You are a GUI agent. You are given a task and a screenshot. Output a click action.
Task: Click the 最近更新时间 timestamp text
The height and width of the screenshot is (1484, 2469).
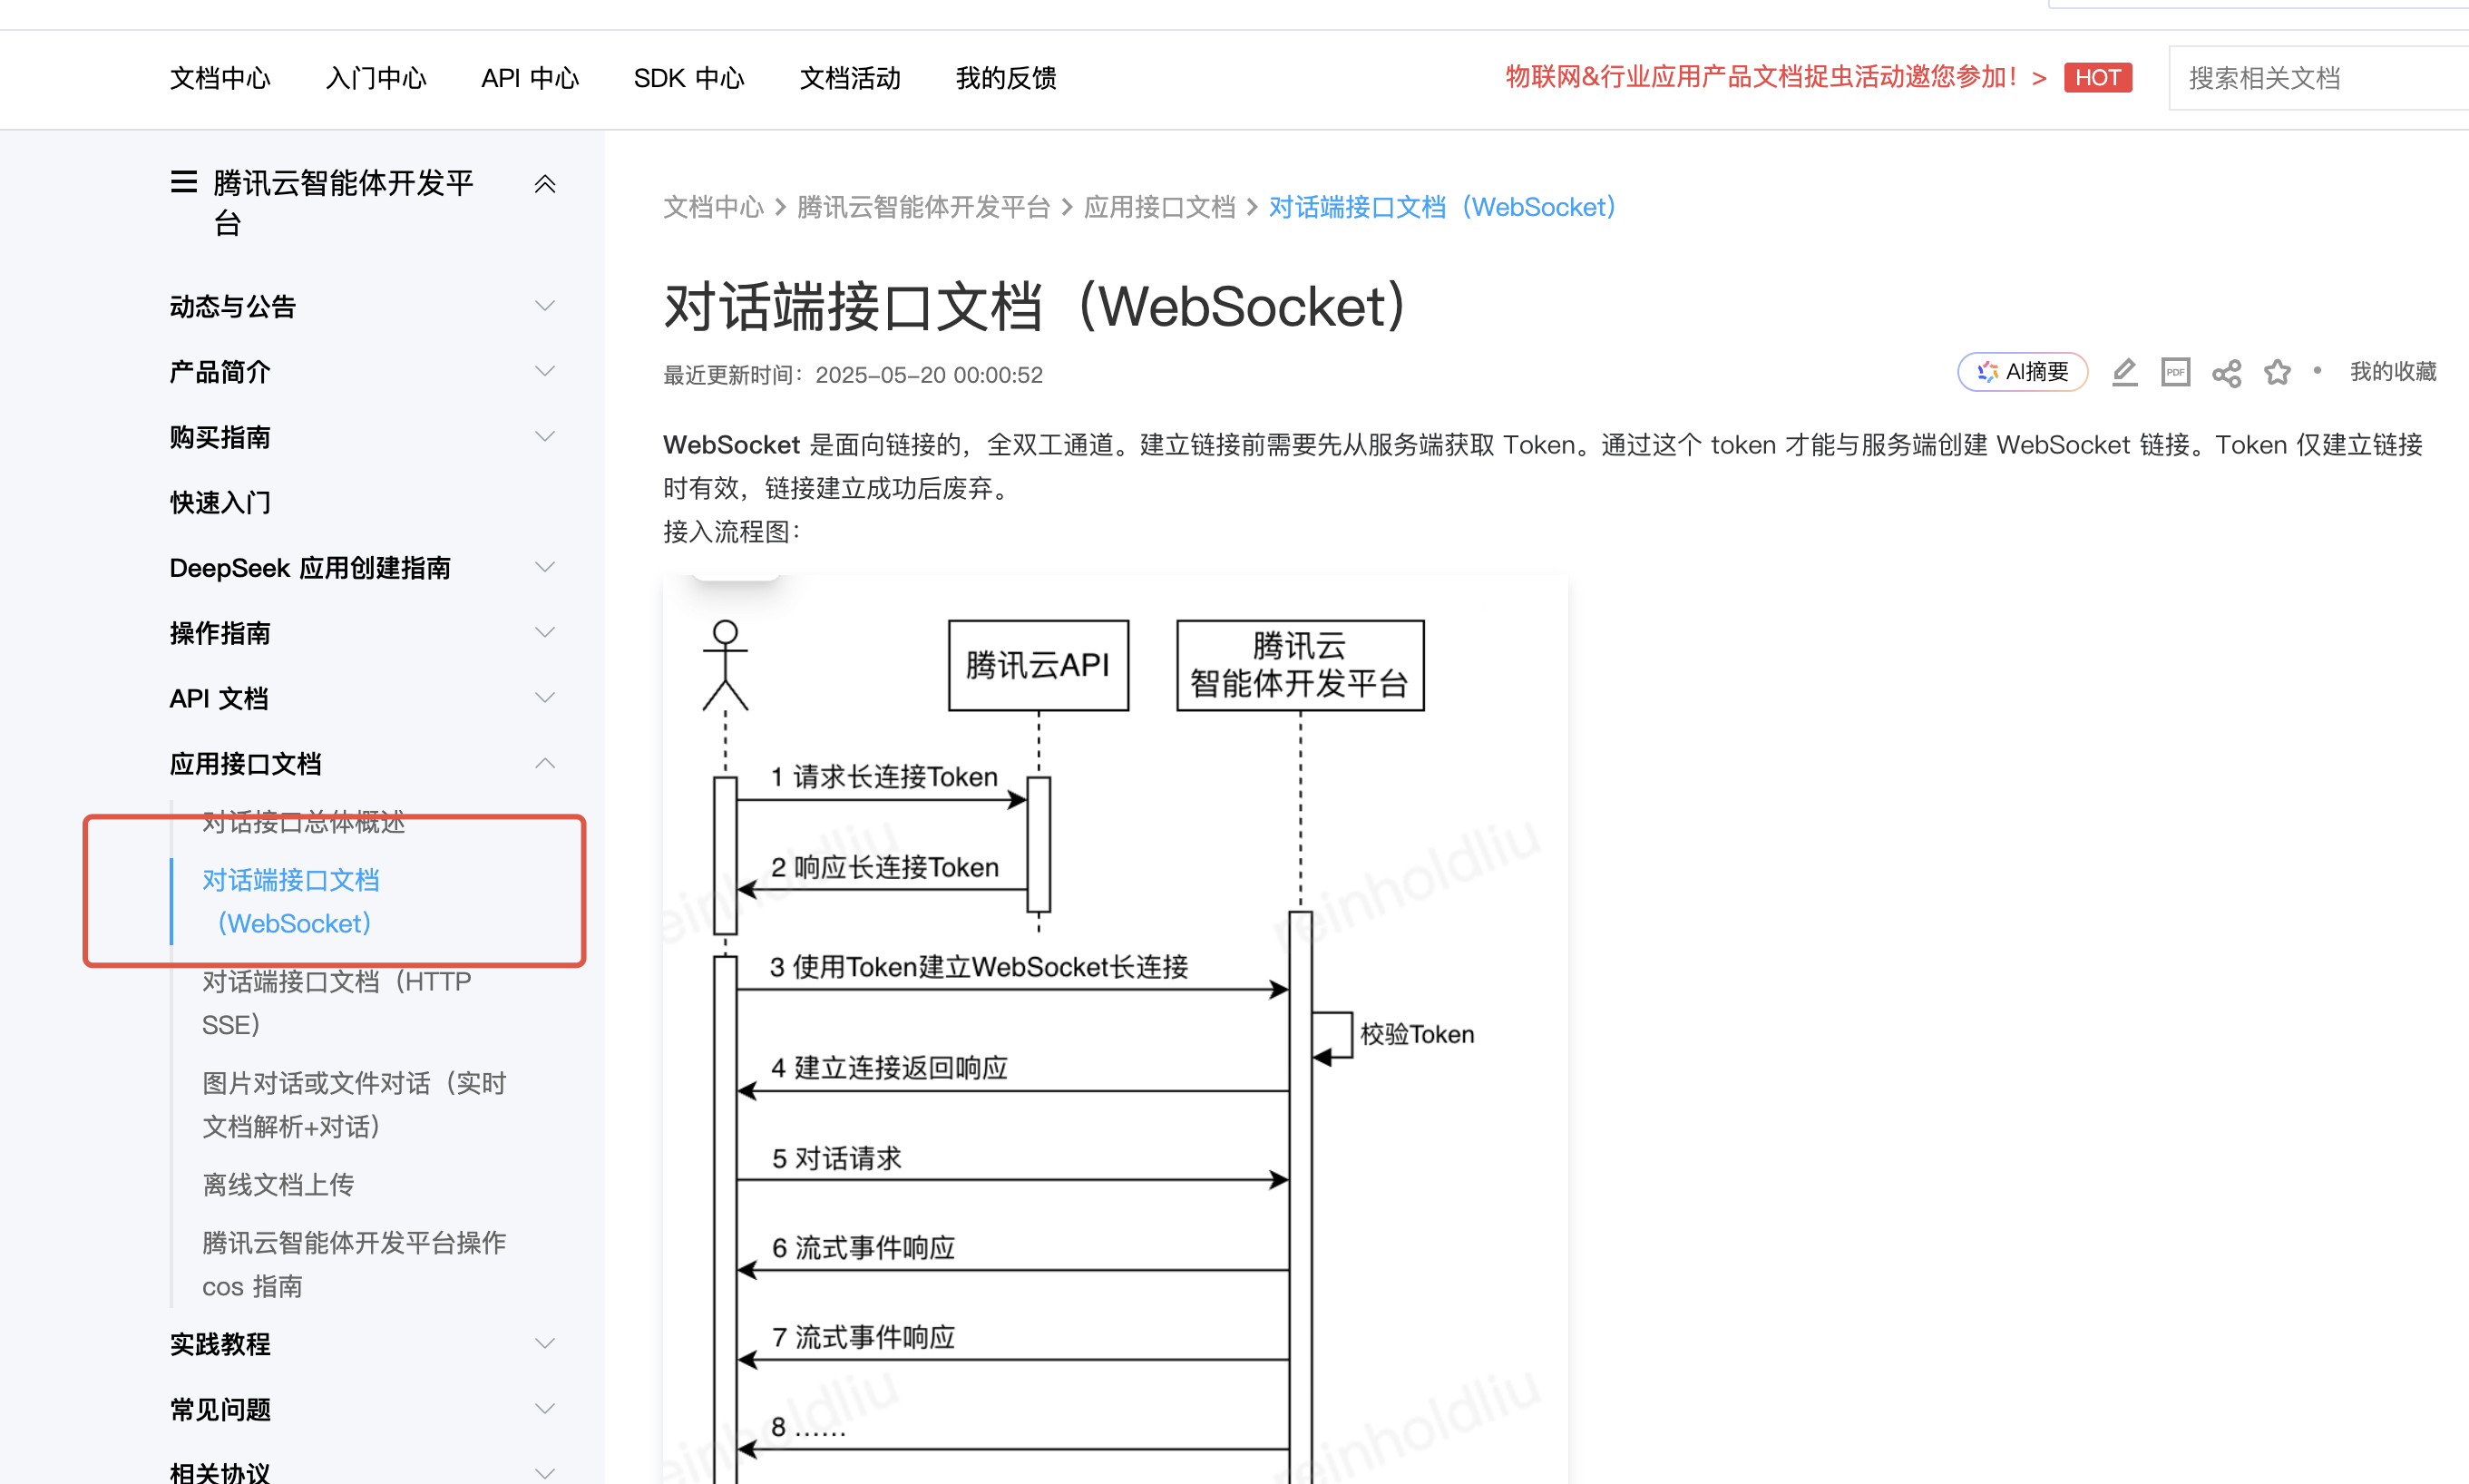[x=853, y=375]
